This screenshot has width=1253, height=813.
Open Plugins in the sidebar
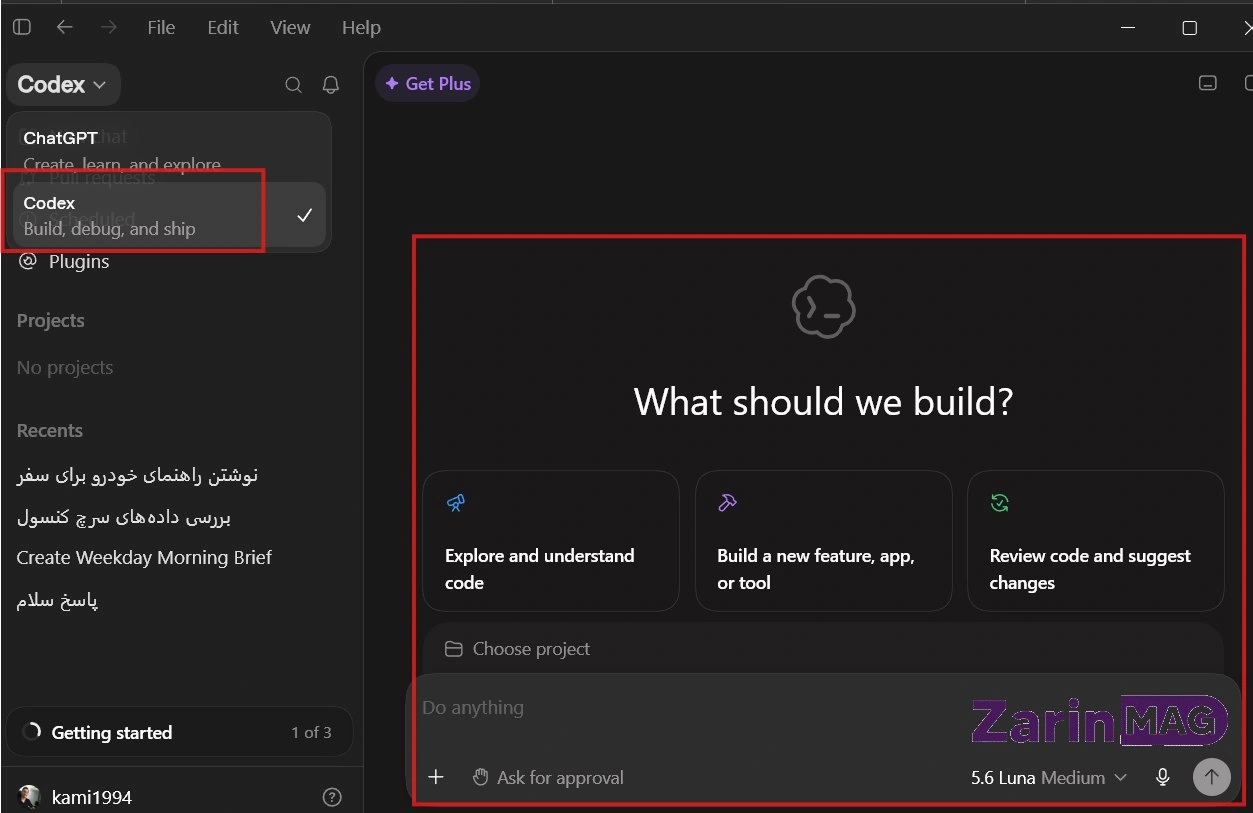65,262
